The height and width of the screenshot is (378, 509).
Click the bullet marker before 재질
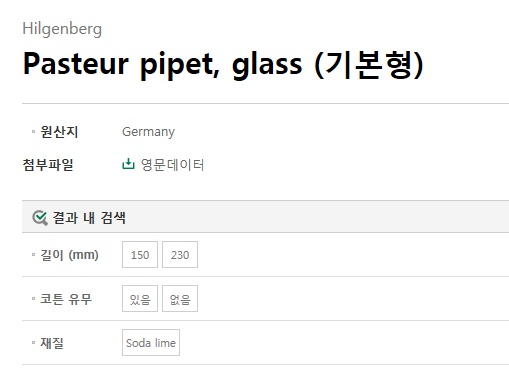click(x=33, y=343)
